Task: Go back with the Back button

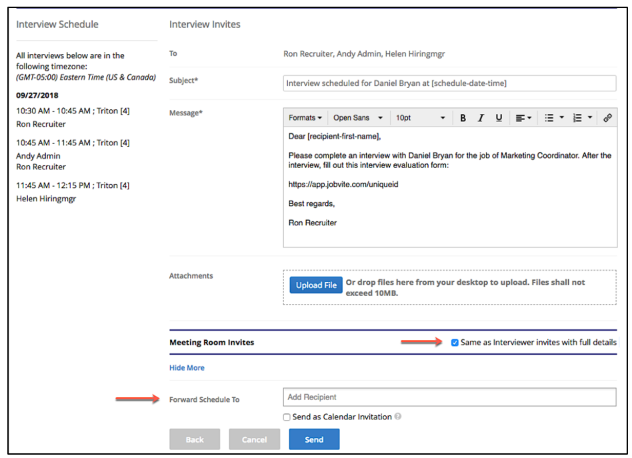Action: [x=195, y=439]
